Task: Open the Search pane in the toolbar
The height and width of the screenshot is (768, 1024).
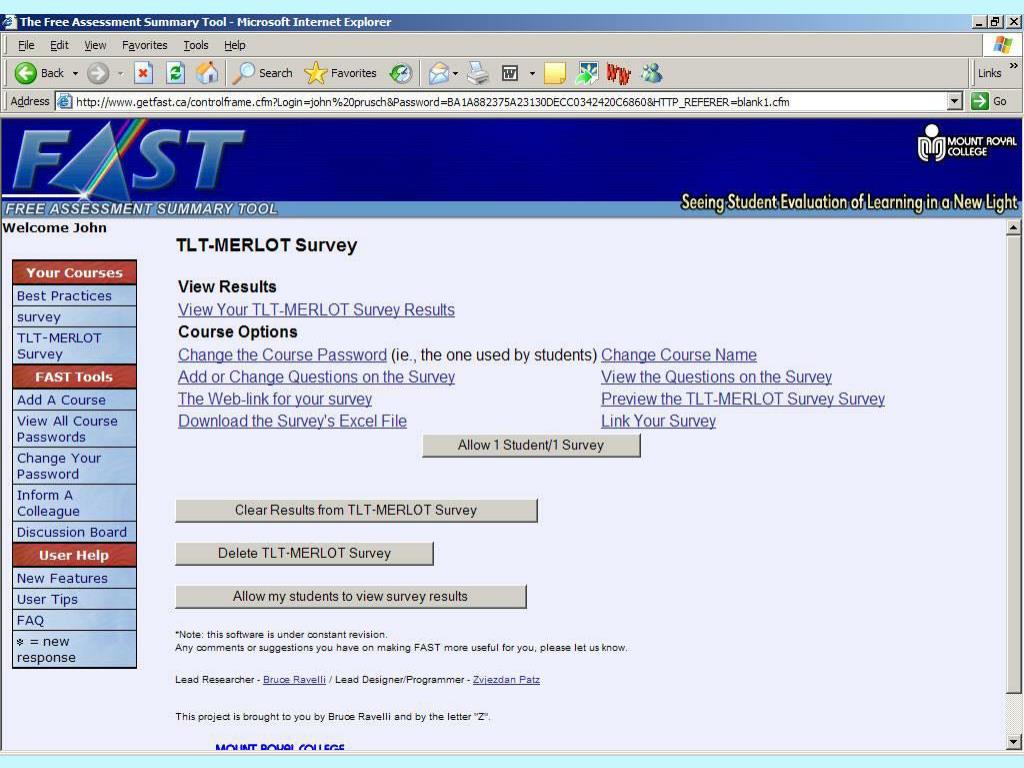Action: pos(262,73)
